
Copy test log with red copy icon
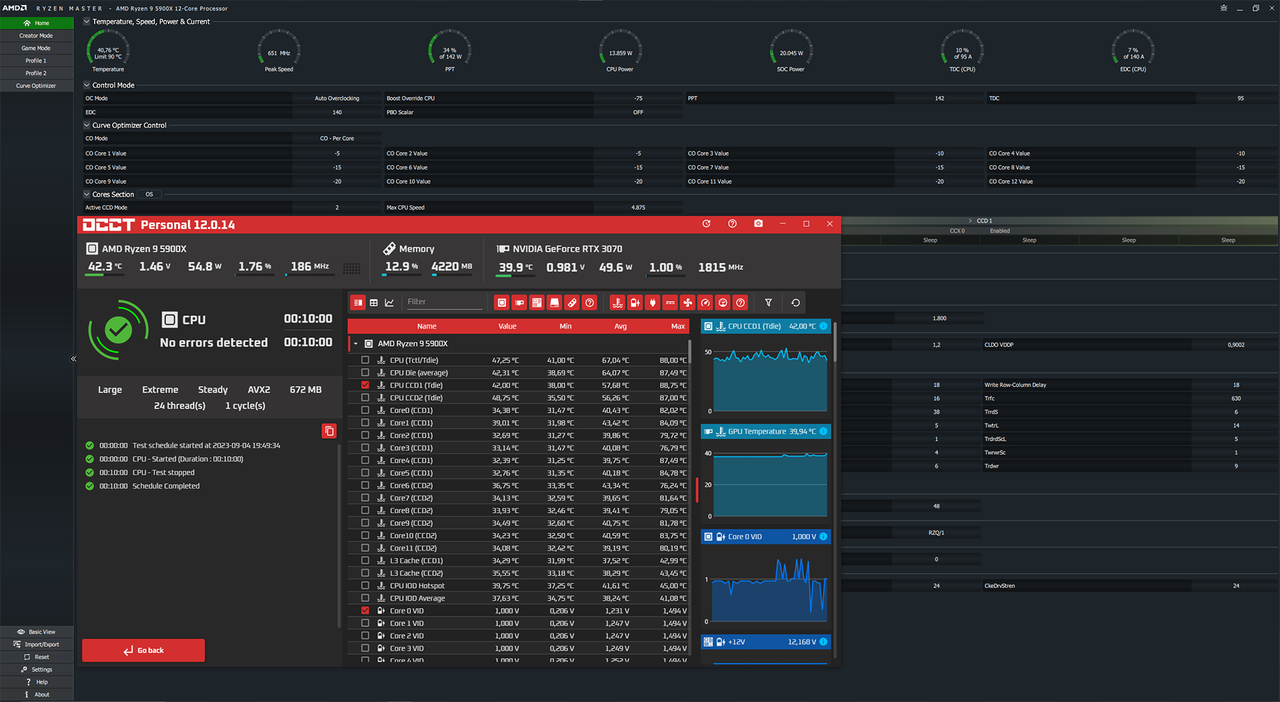[329, 431]
